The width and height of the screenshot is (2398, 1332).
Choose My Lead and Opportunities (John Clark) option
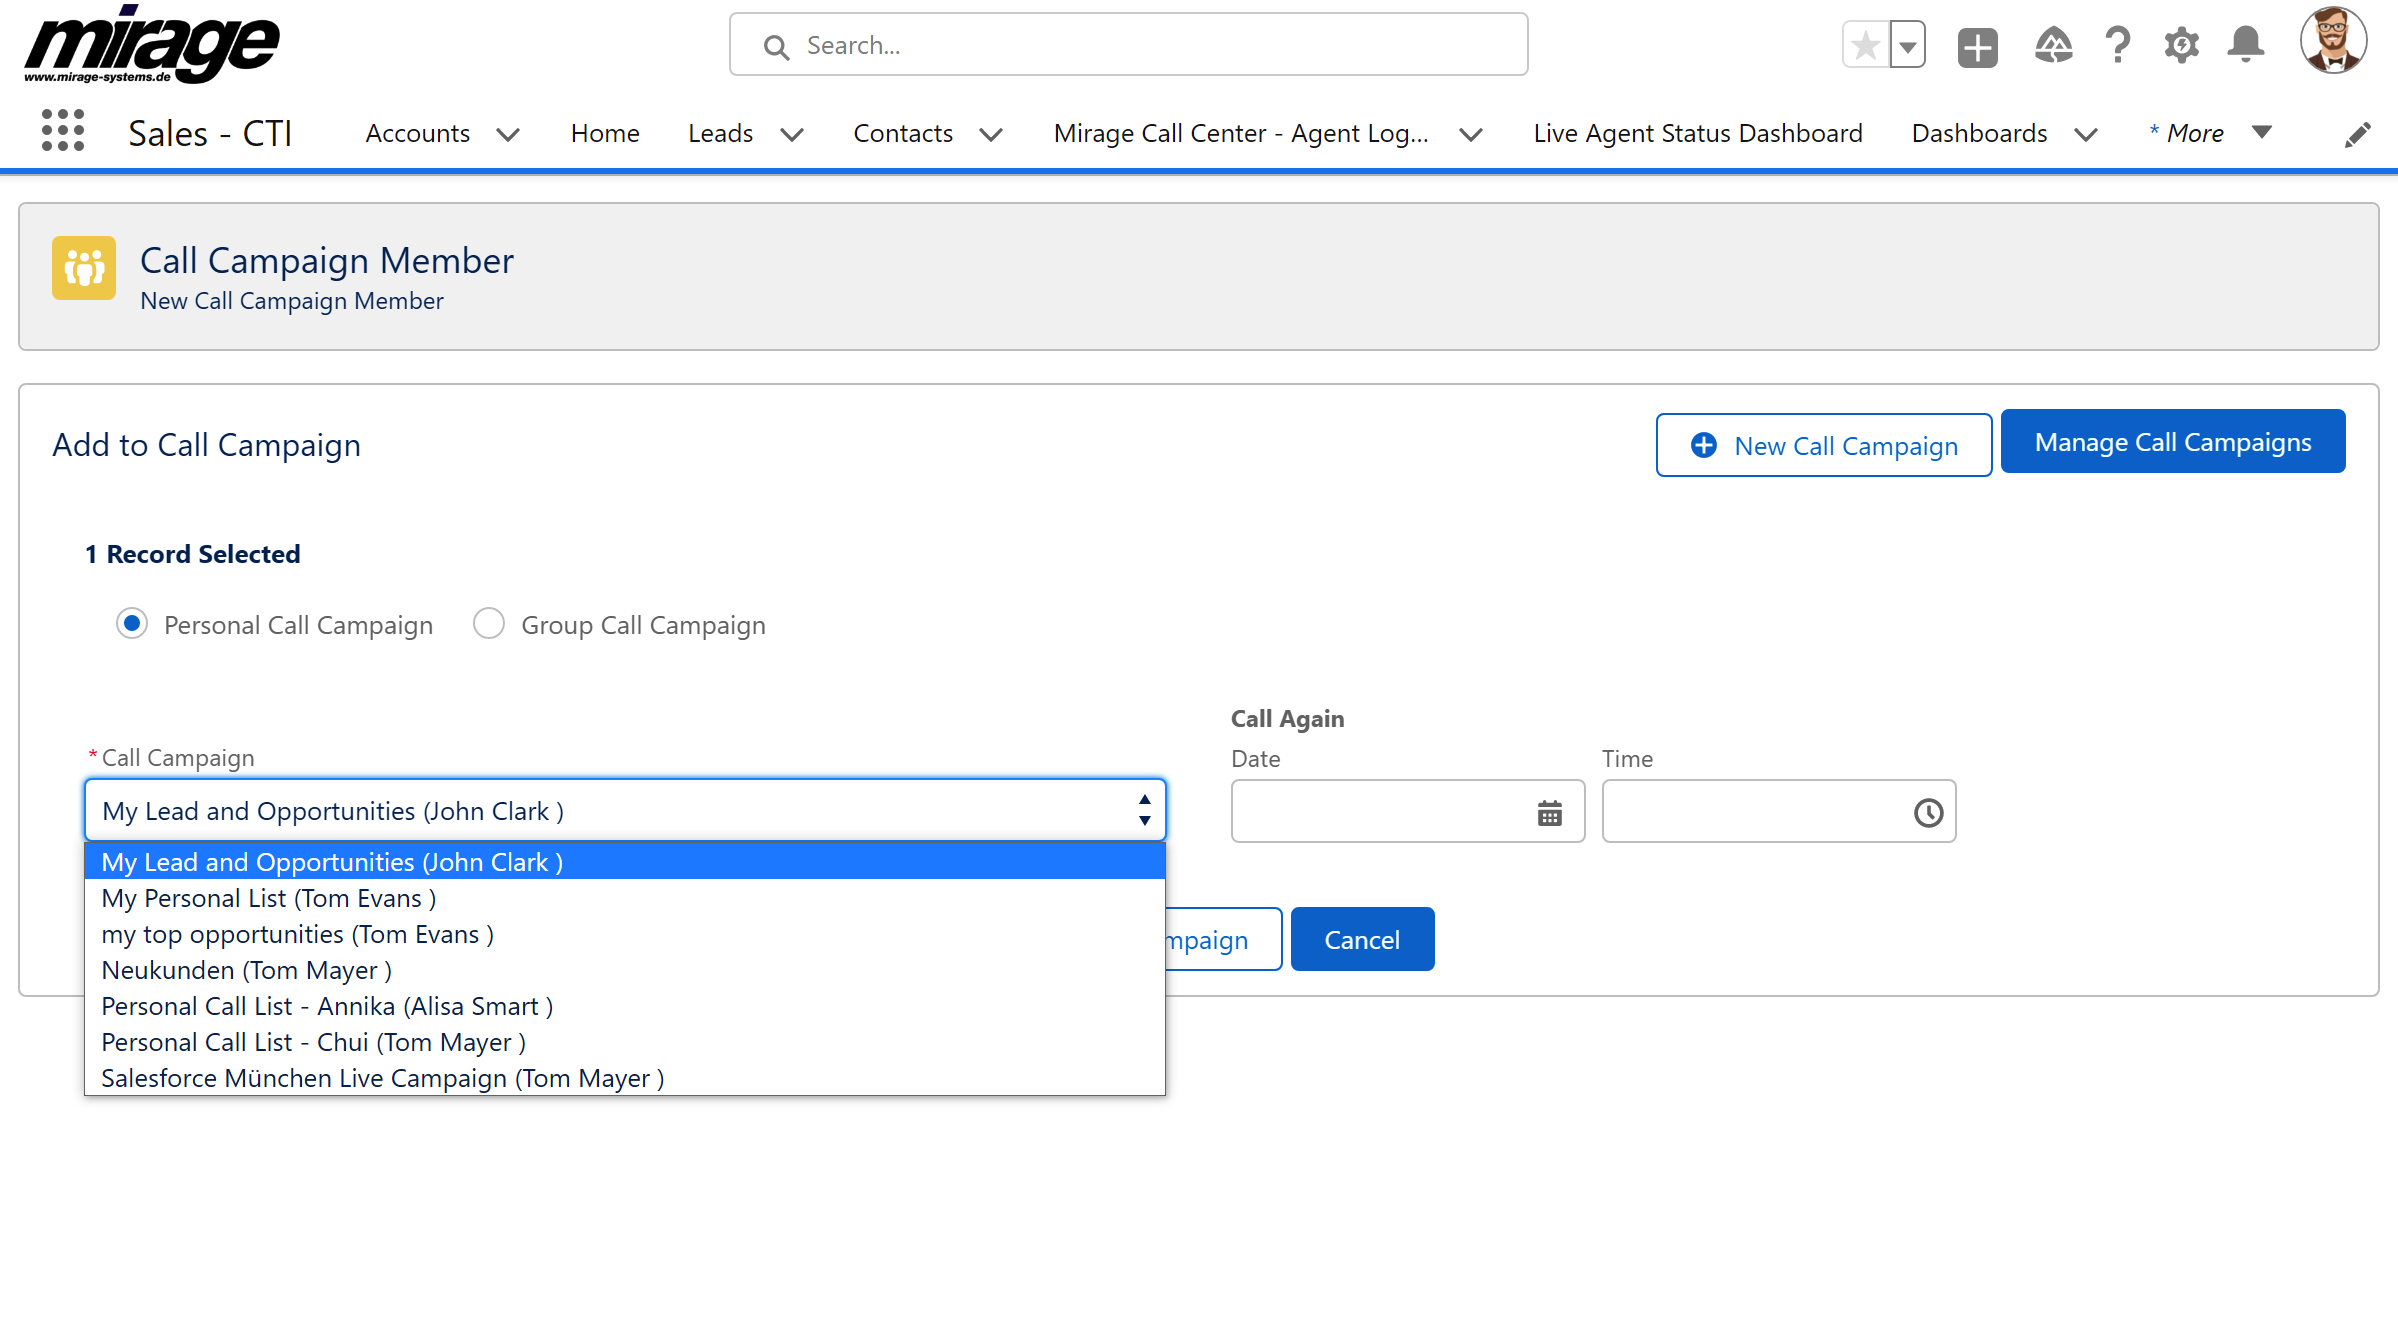point(625,862)
